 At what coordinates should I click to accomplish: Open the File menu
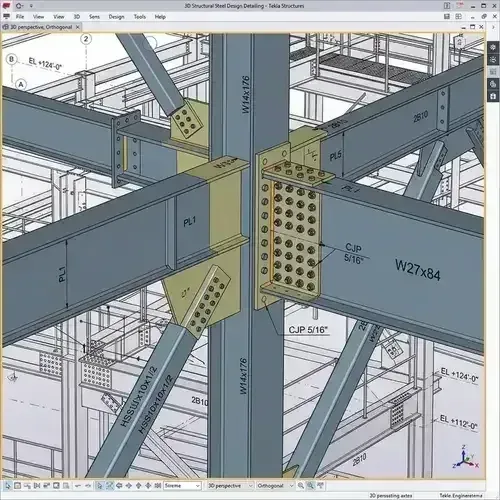[20, 16]
